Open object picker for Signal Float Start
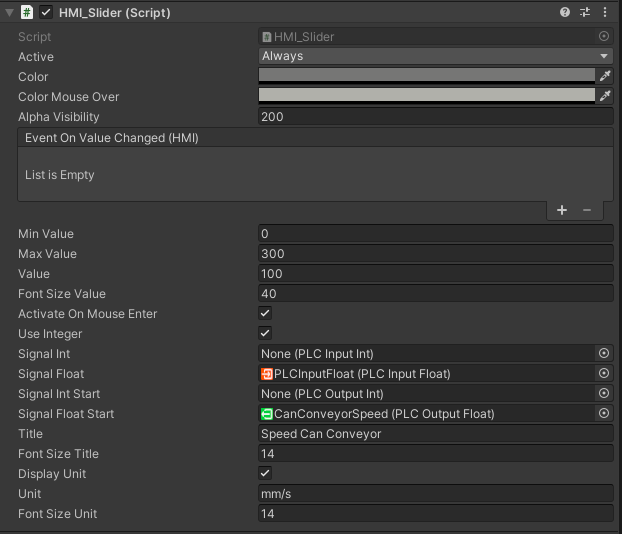Image resolution: width=622 pixels, height=534 pixels. [x=604, y=414]
